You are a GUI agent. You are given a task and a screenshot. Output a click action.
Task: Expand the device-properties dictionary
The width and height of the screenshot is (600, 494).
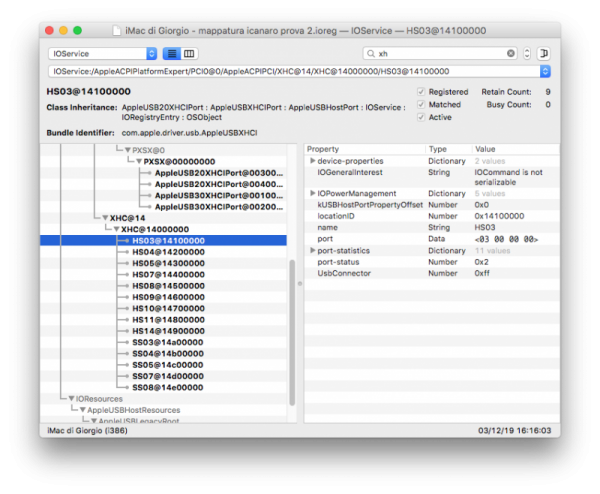click(x=313, y=161)
